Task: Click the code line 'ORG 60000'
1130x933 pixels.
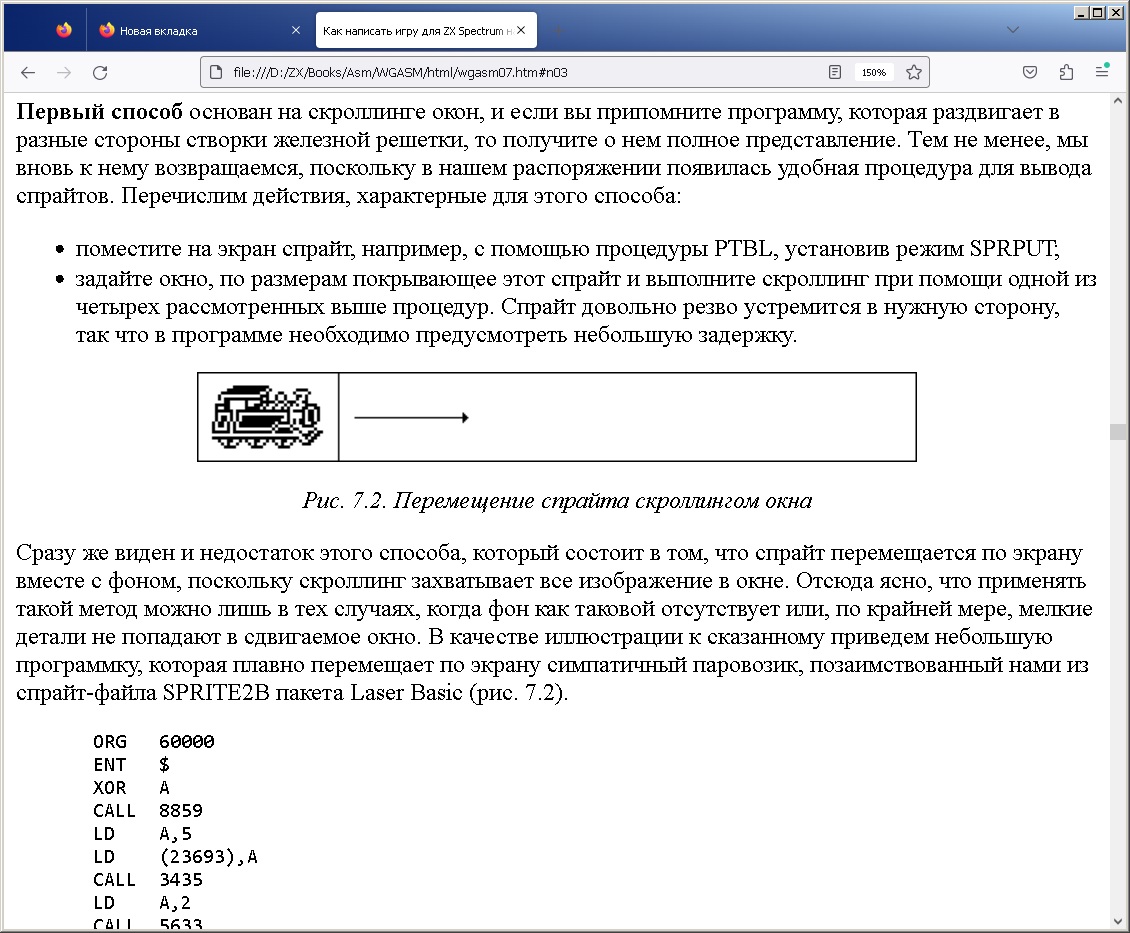Action: click(x=154, y=741)
